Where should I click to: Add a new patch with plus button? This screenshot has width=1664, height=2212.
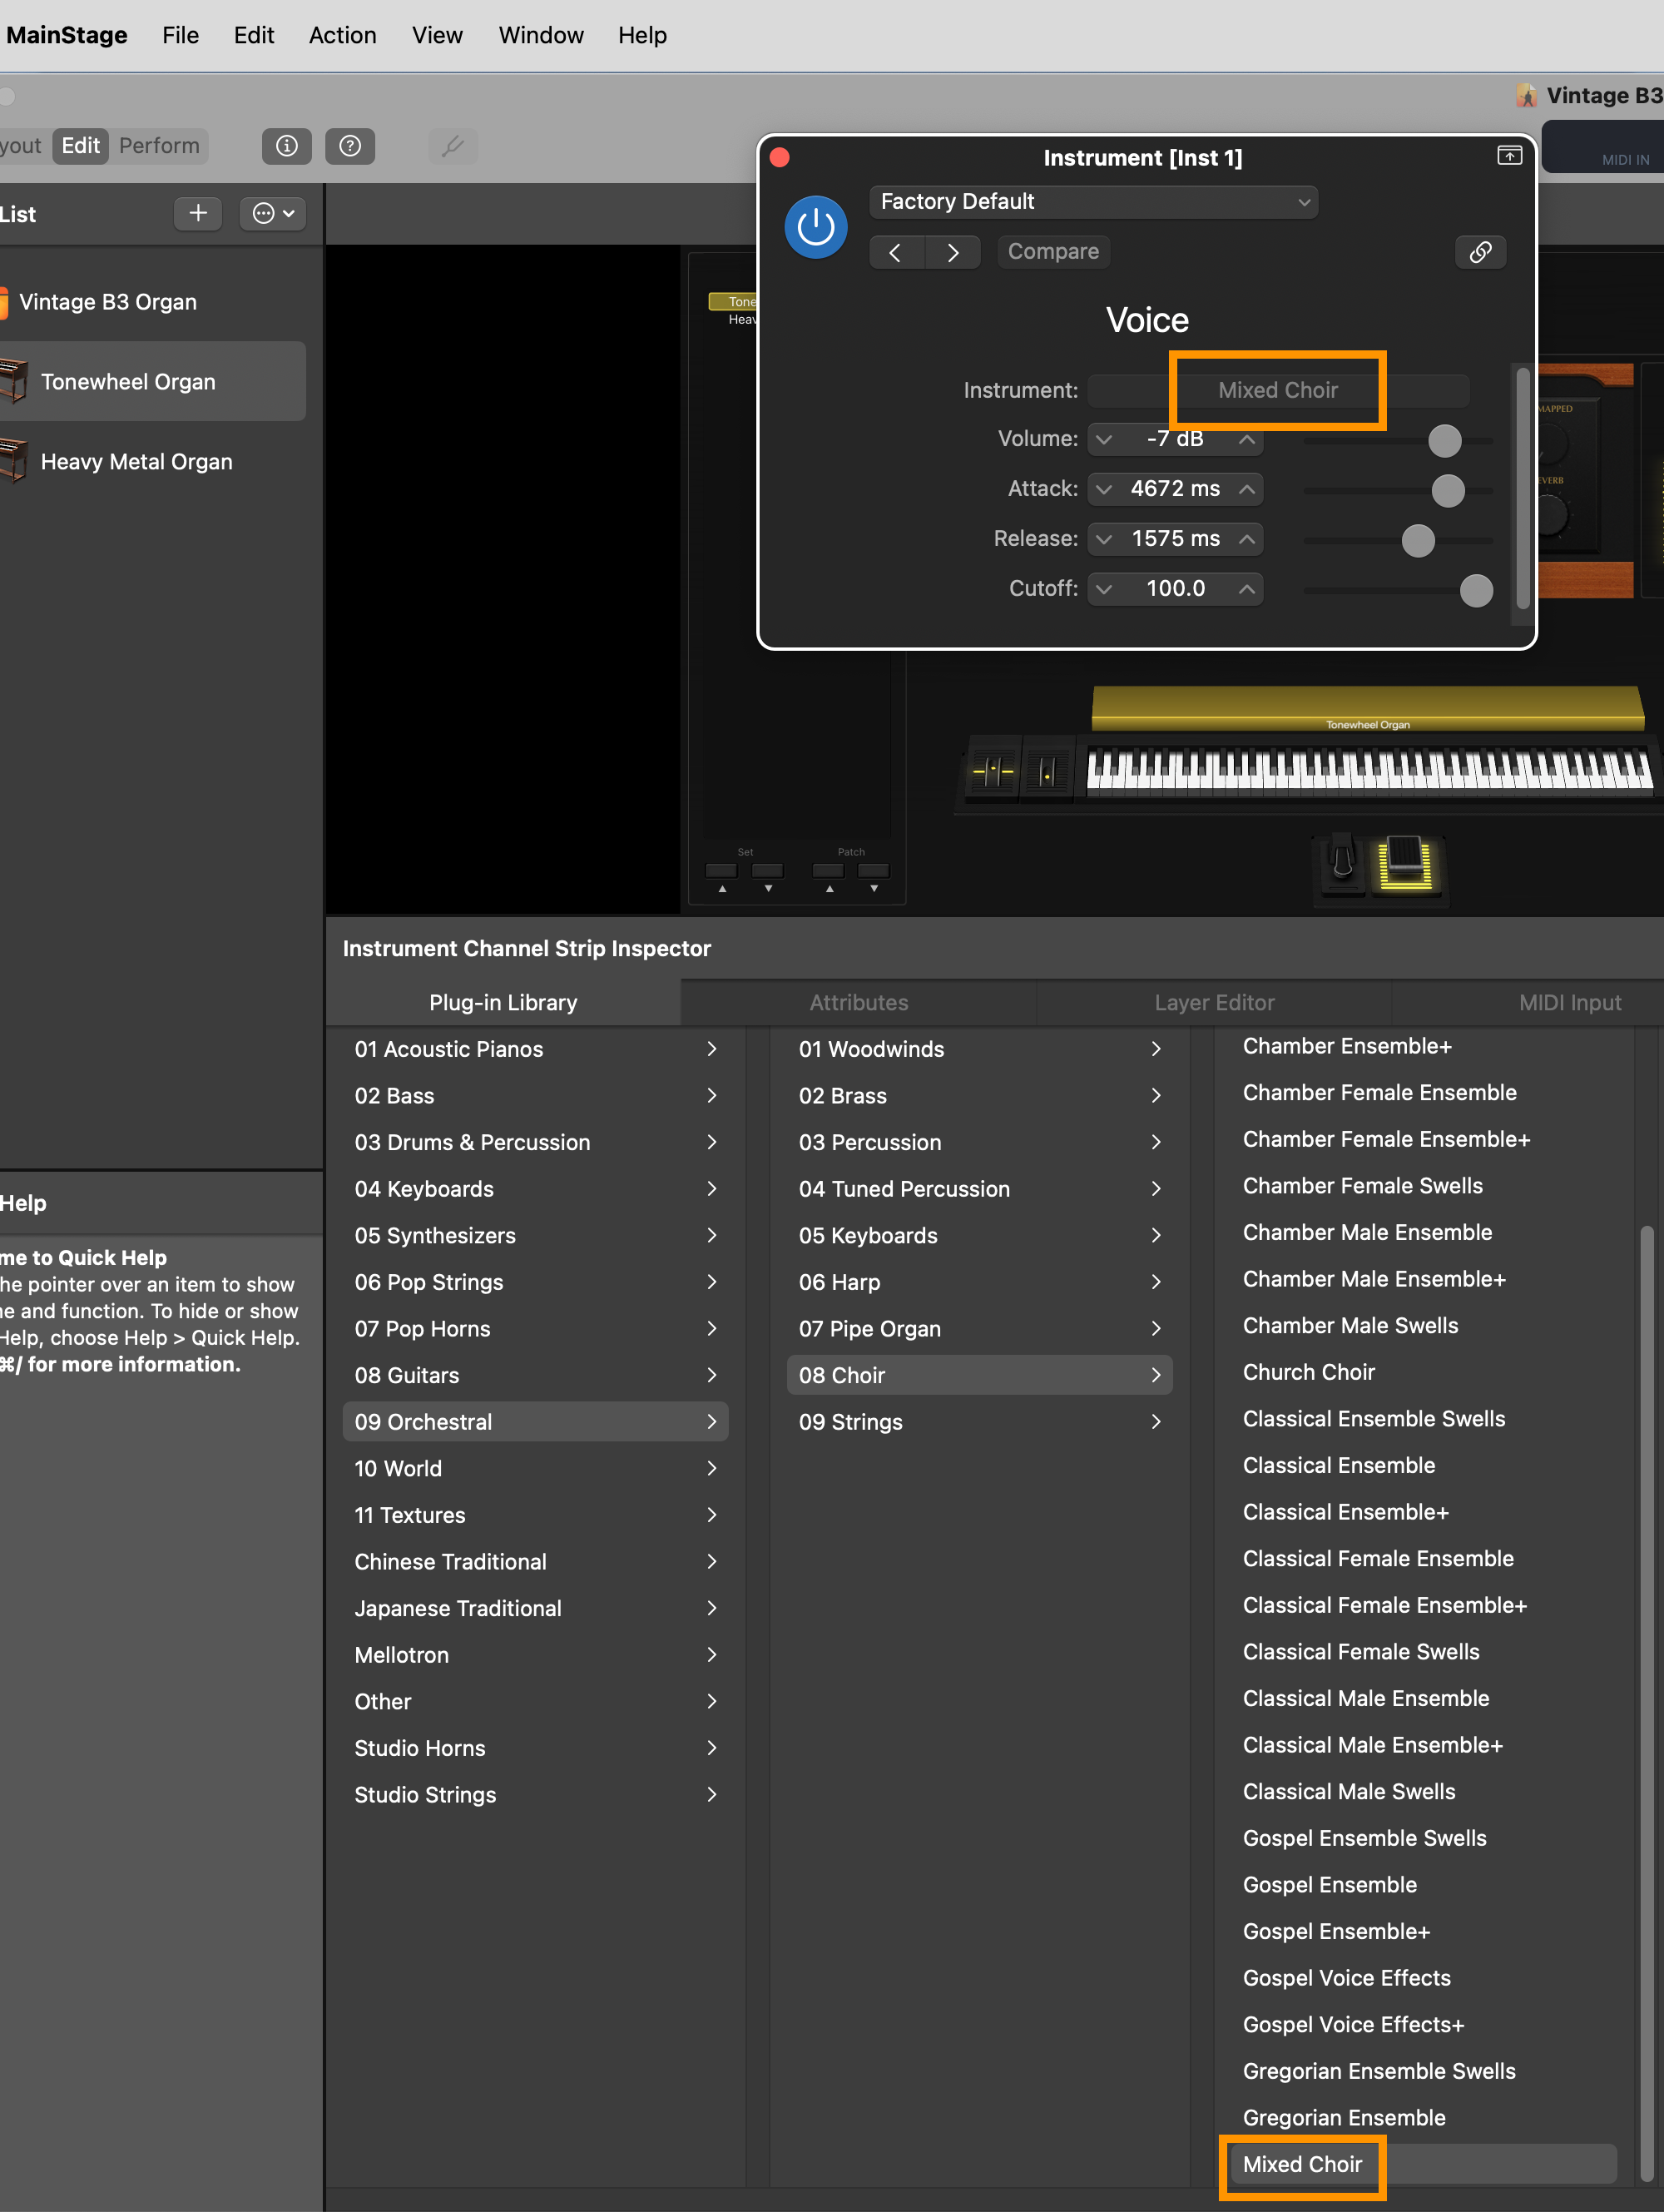198,213
